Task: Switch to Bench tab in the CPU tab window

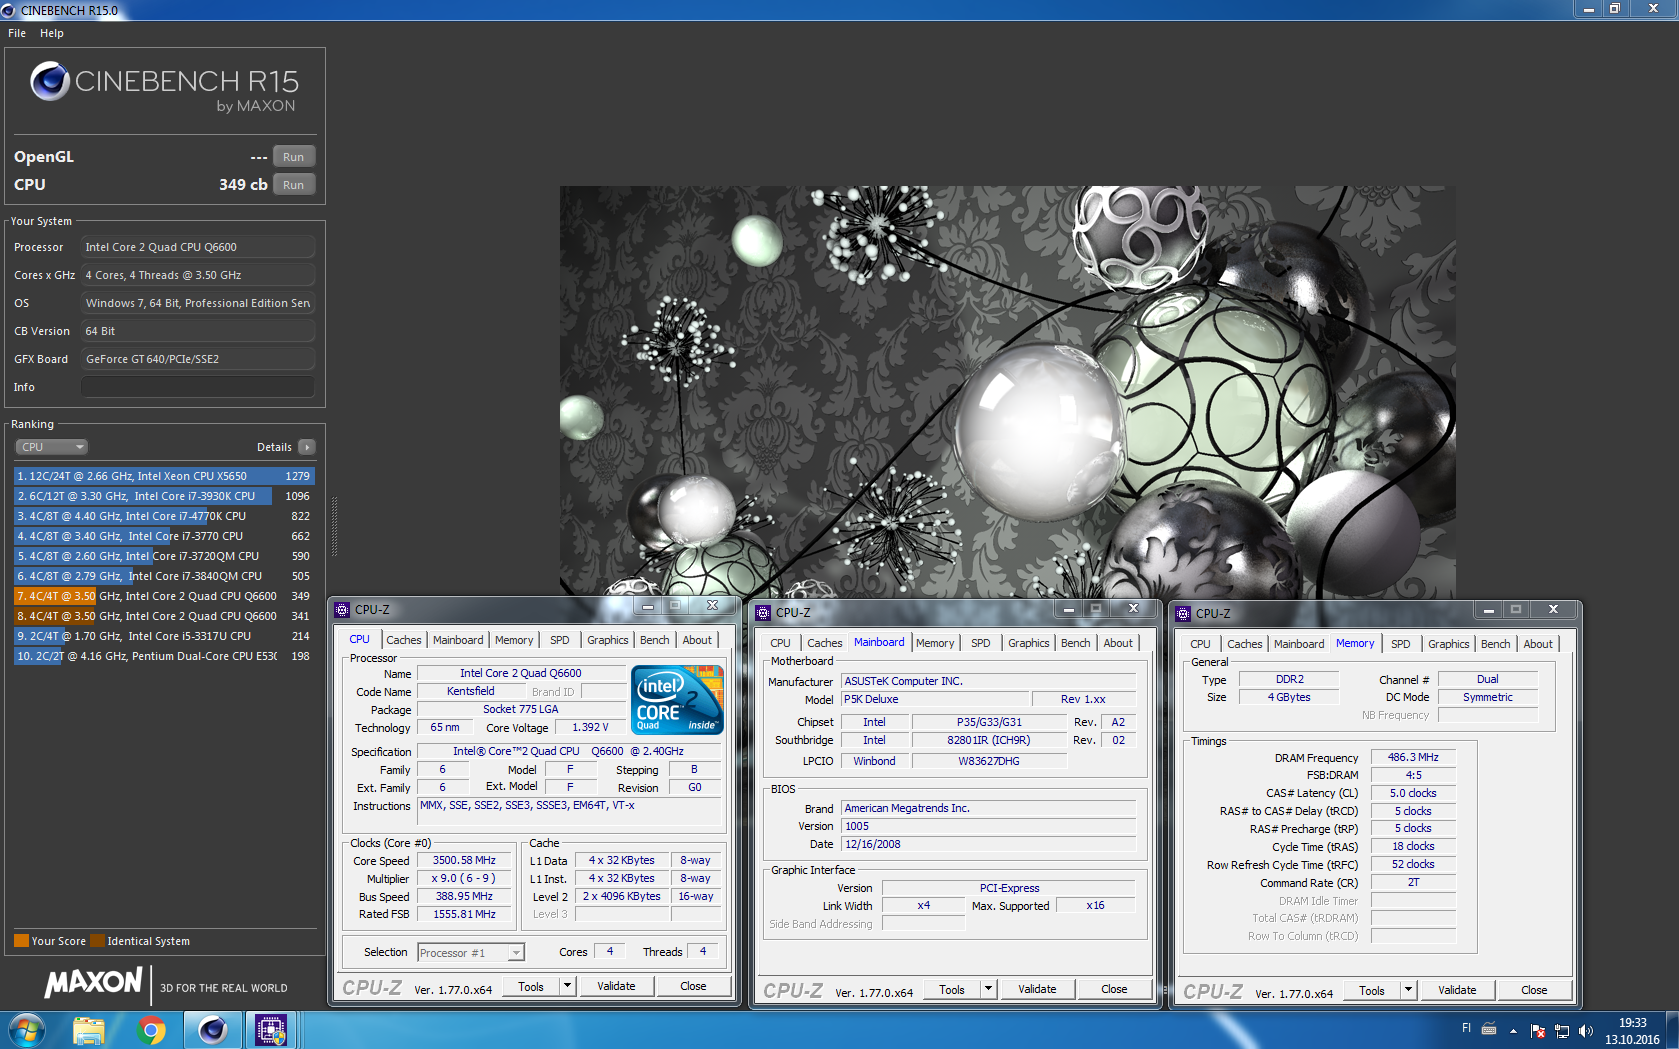Action: (x=655, y=640)
